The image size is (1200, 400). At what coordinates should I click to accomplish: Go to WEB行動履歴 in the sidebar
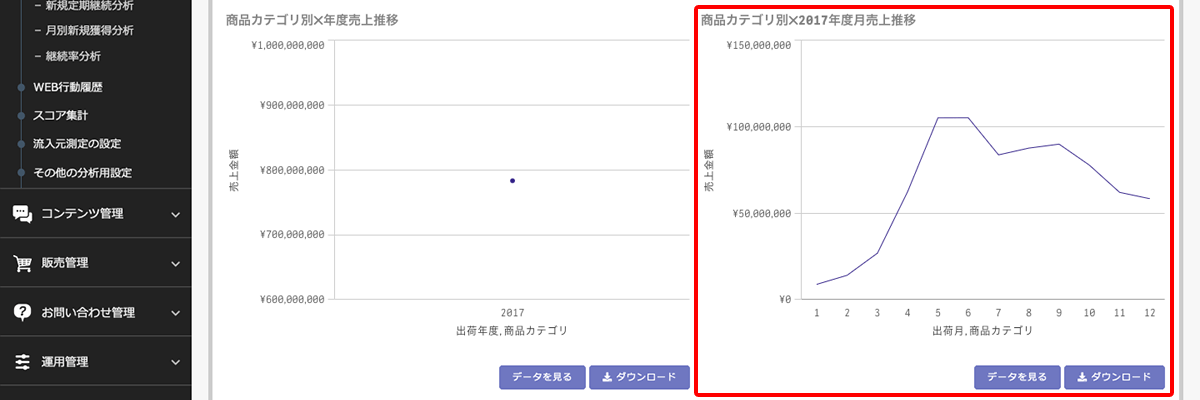[68, 87]
